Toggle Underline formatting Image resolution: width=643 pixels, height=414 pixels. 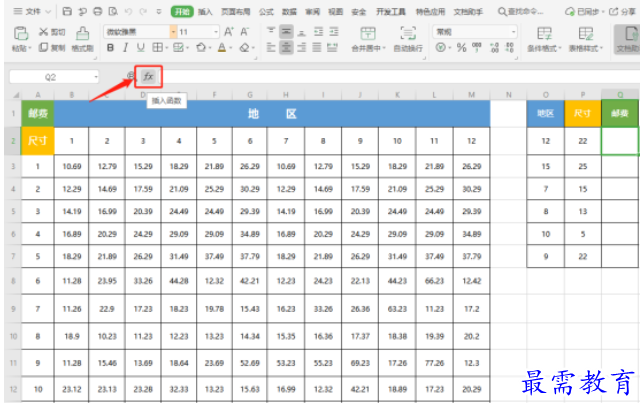(x=141, y=48)
